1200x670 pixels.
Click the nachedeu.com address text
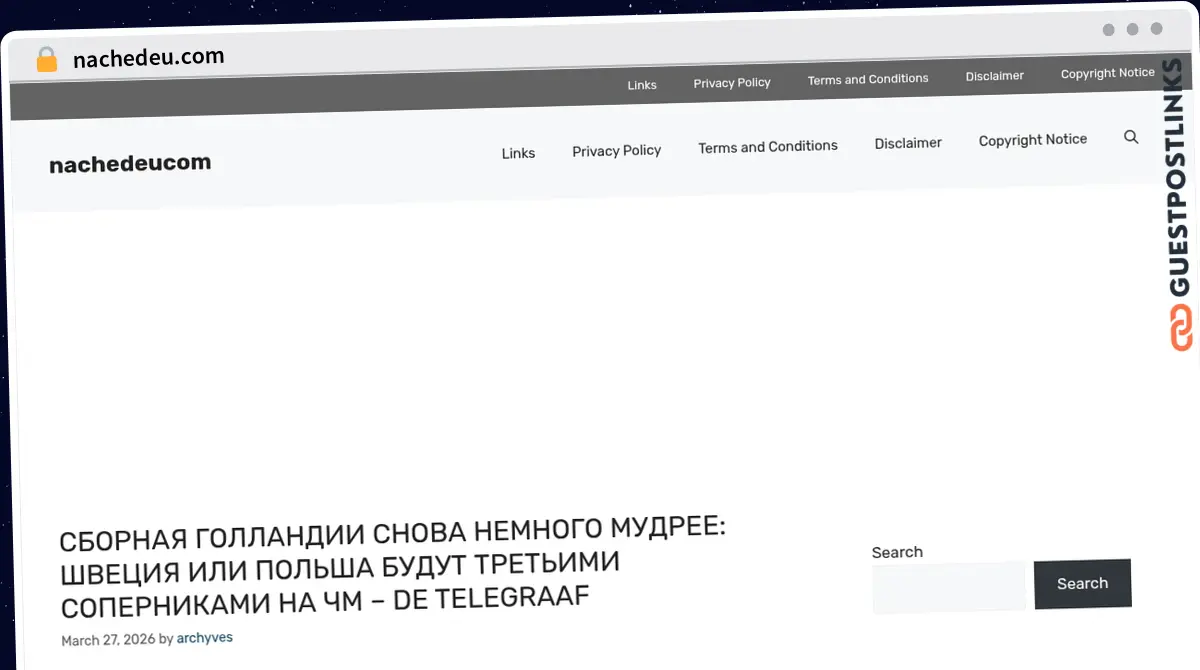coord(149,58)
